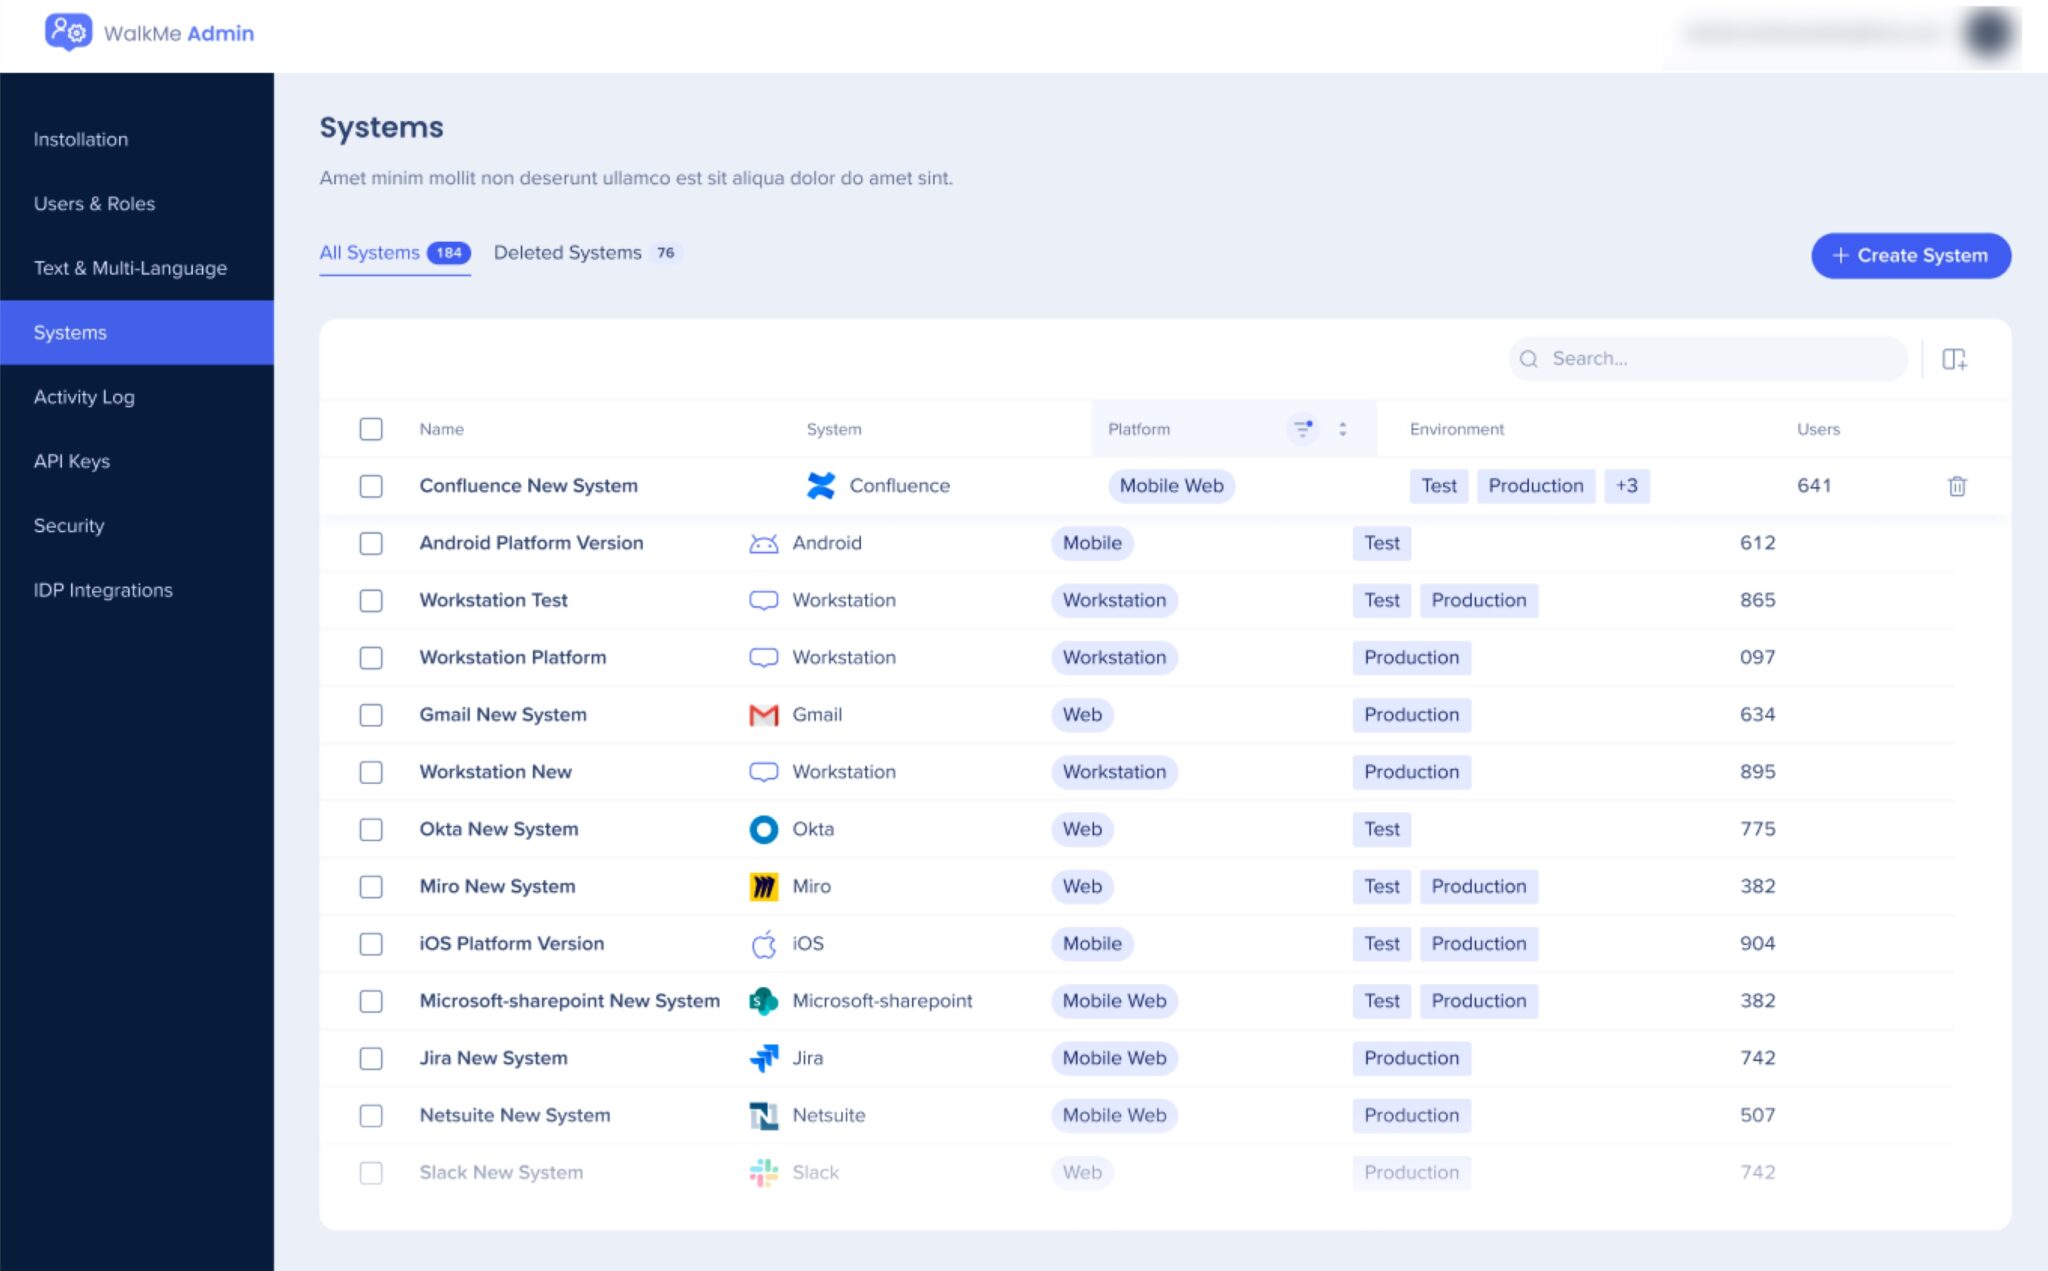Check the checkbox for Workstation Test row
The image size is (2048, 1271).
(371, 600)
